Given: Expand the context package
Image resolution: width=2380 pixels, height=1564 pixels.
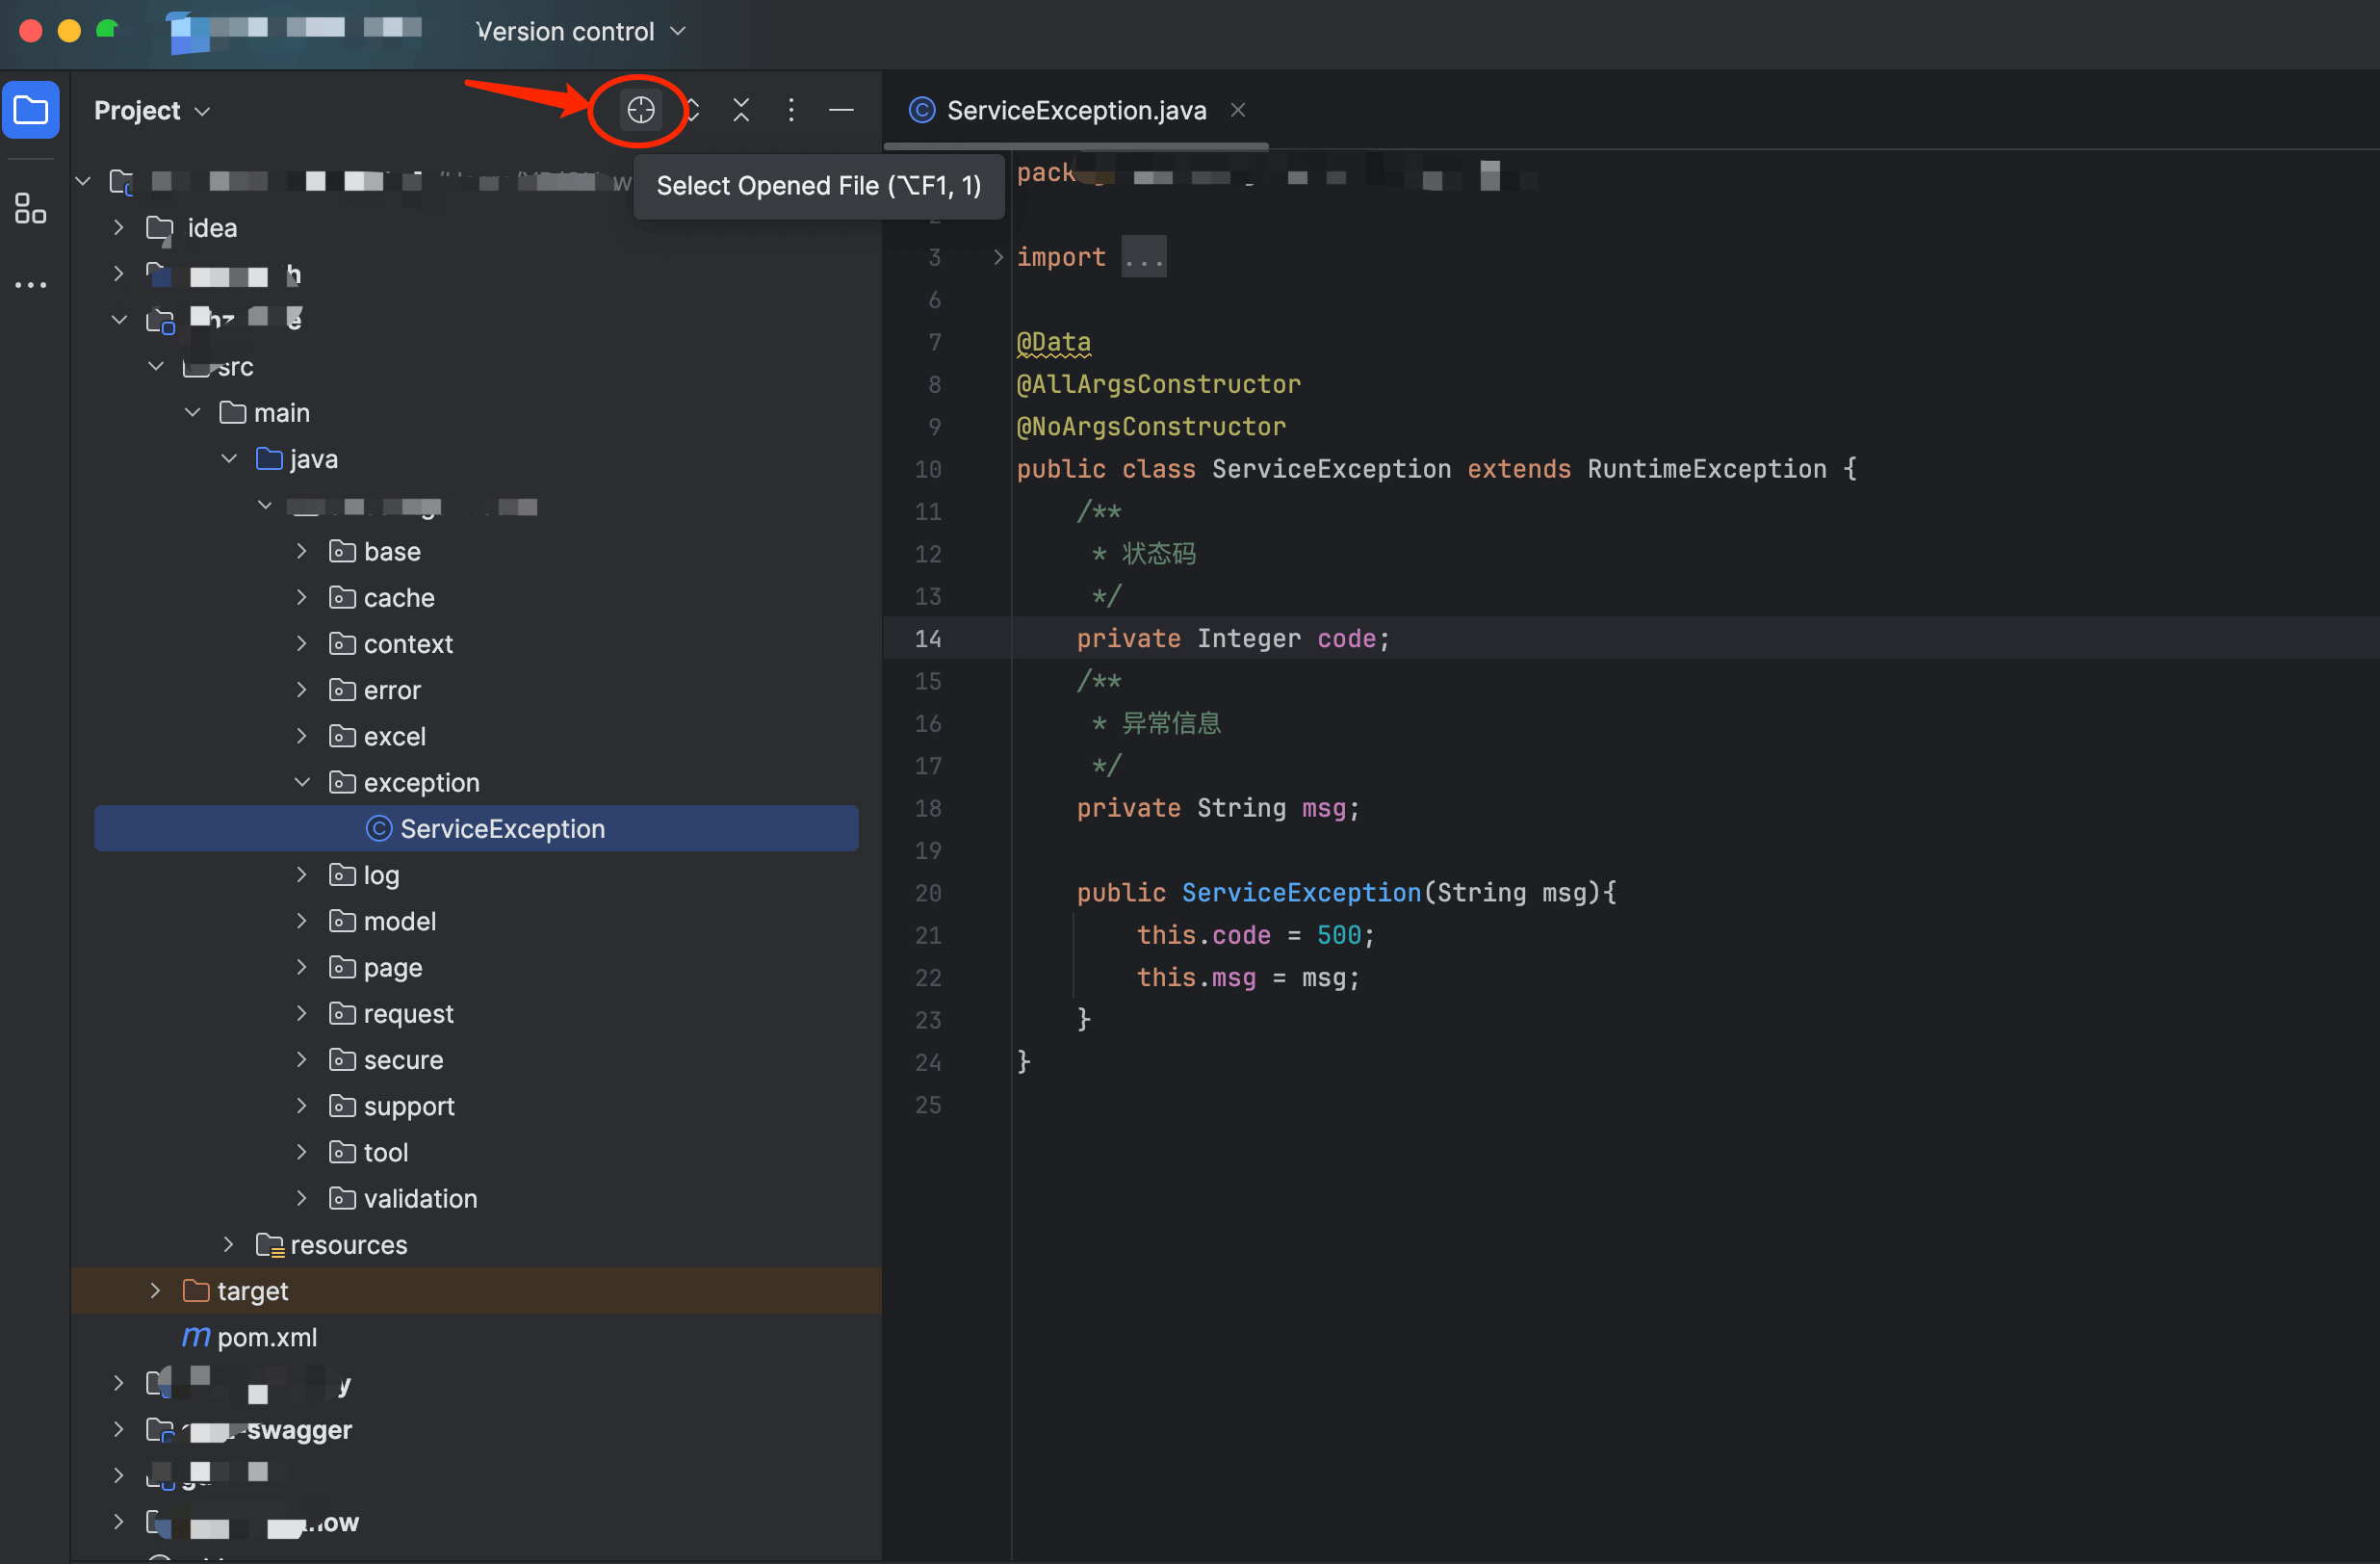Looking at the screenshot, I should tap(302, 644).
